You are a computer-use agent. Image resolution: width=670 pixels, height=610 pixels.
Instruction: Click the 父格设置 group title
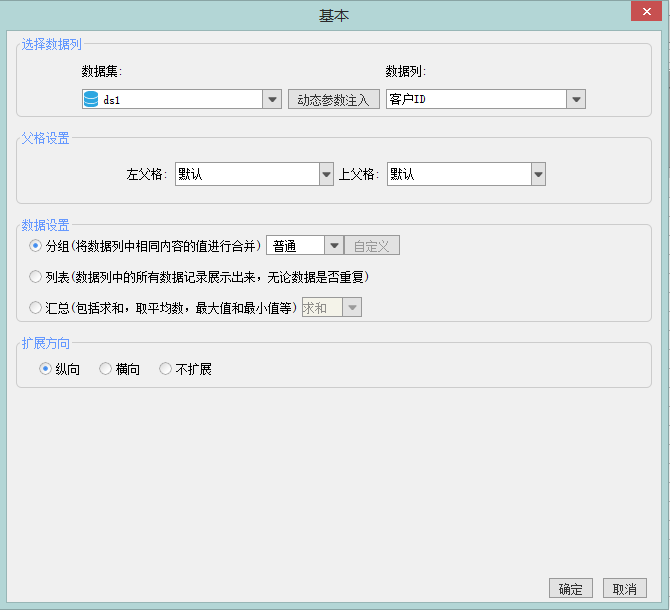[45, 138]
